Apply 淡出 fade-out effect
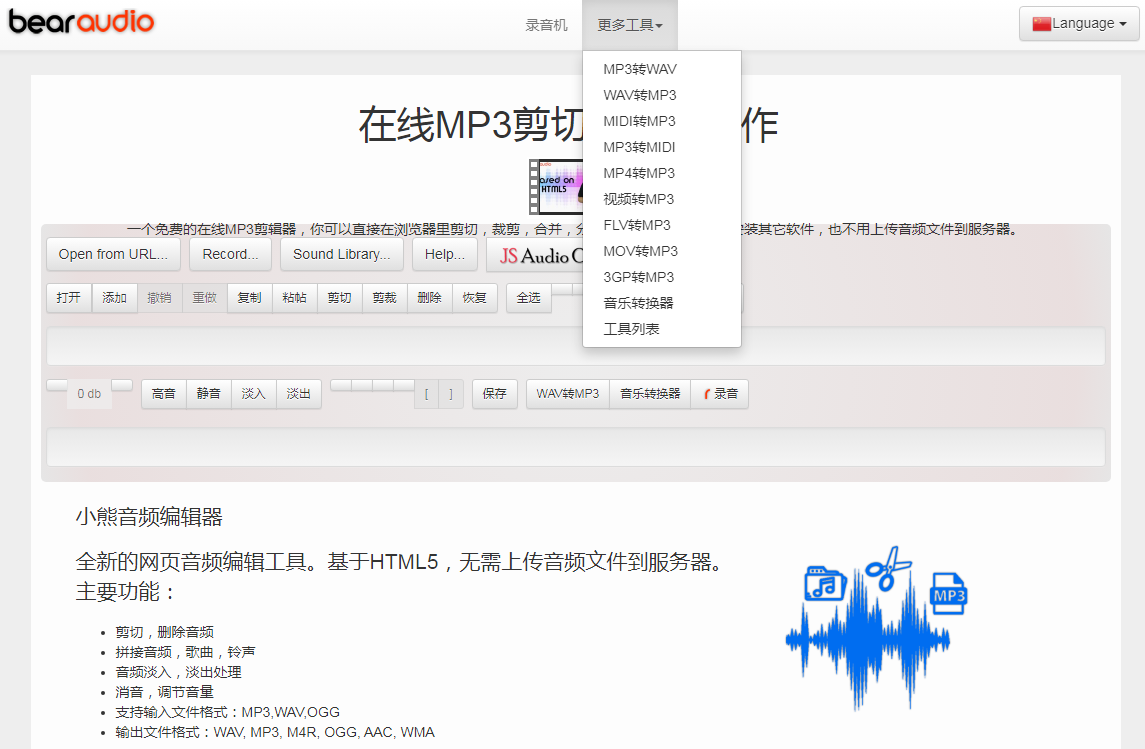Screen dimensions: 1145x749 click(298, 393)
